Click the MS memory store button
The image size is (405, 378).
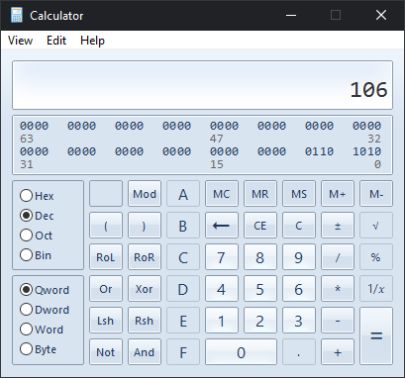point(299,194)
